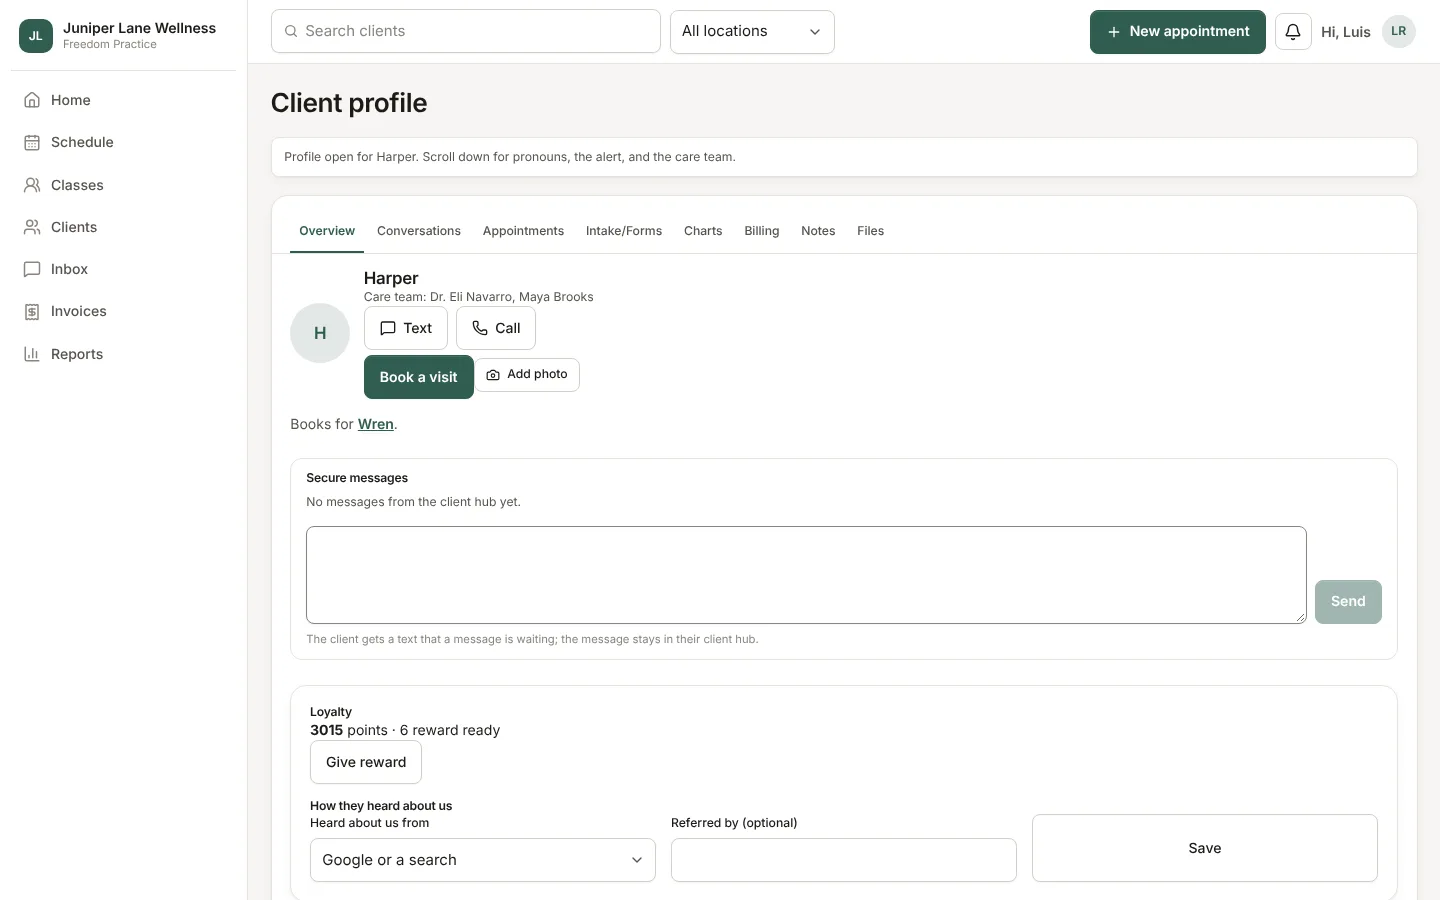This screenshot has height=900, width=1440.
Task: Click the Schedule calendar icon
Action: (32, 143)
